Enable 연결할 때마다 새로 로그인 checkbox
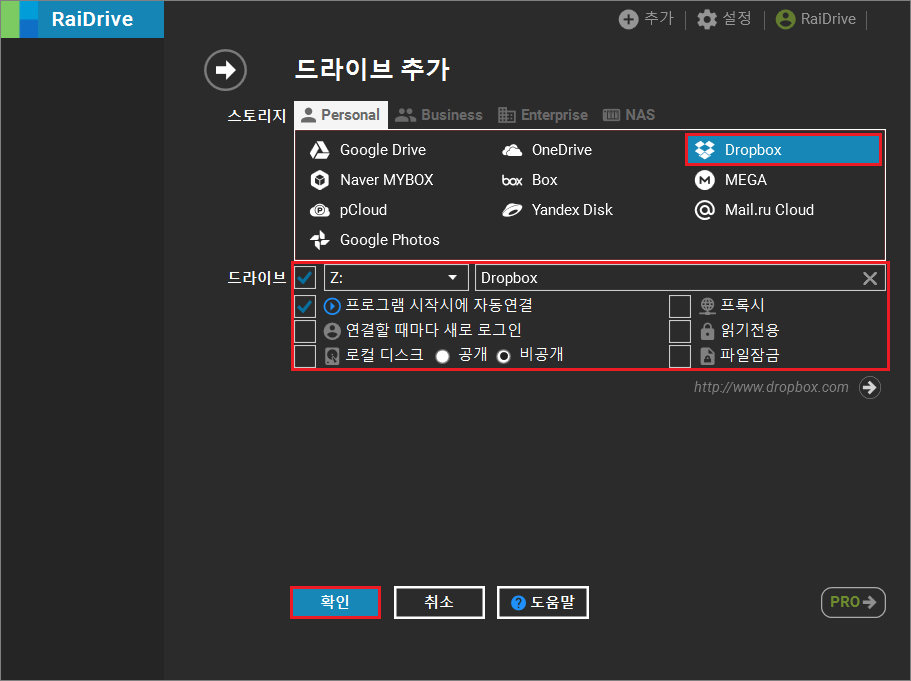Viewport: 911px width, 681px height. (305, 331)
